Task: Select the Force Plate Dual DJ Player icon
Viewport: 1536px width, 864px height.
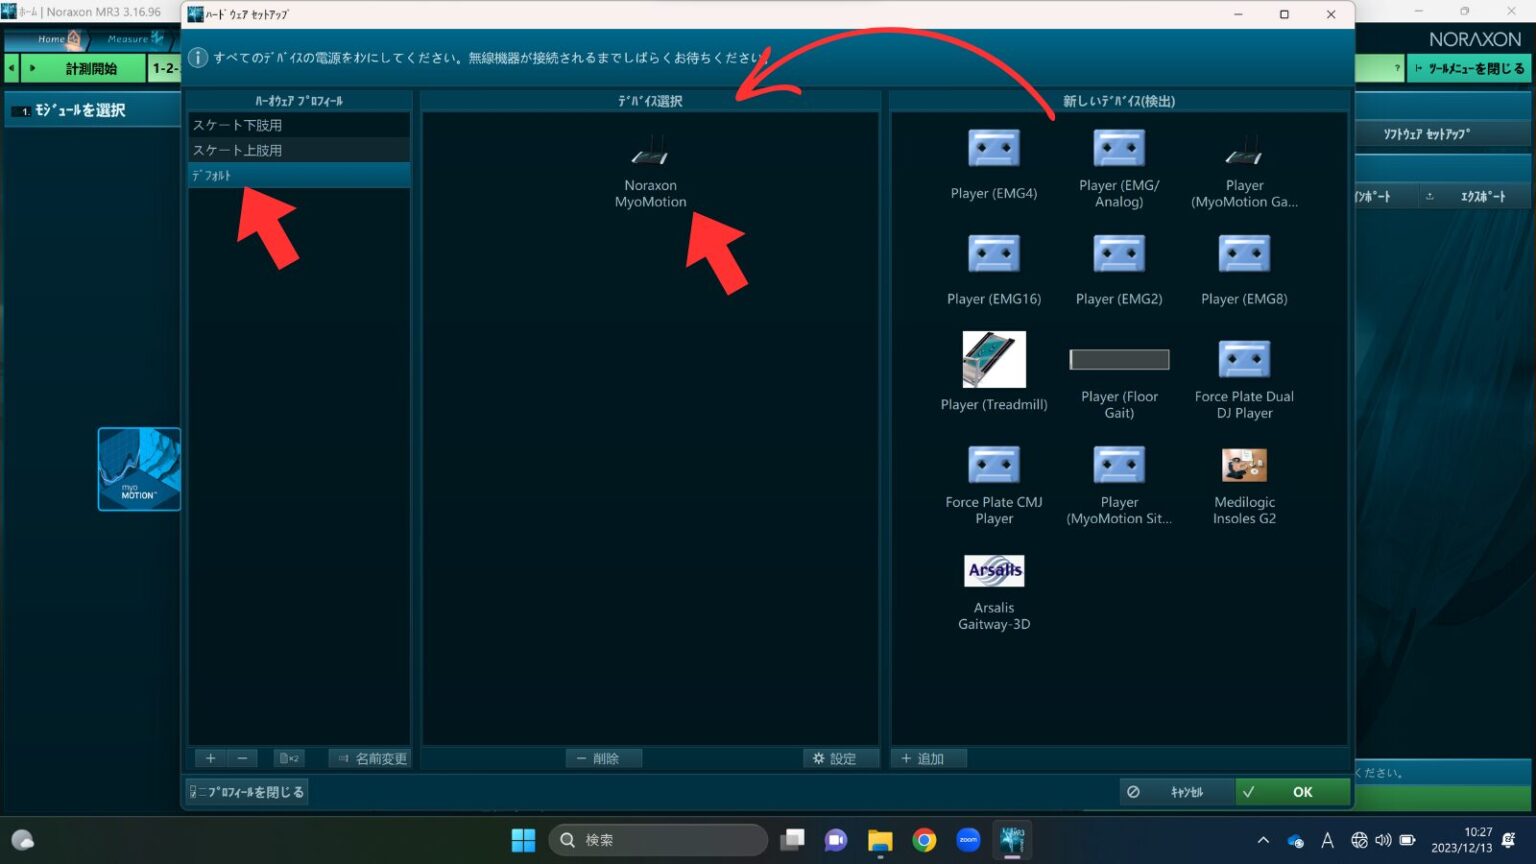Action: click(1243, 359)
